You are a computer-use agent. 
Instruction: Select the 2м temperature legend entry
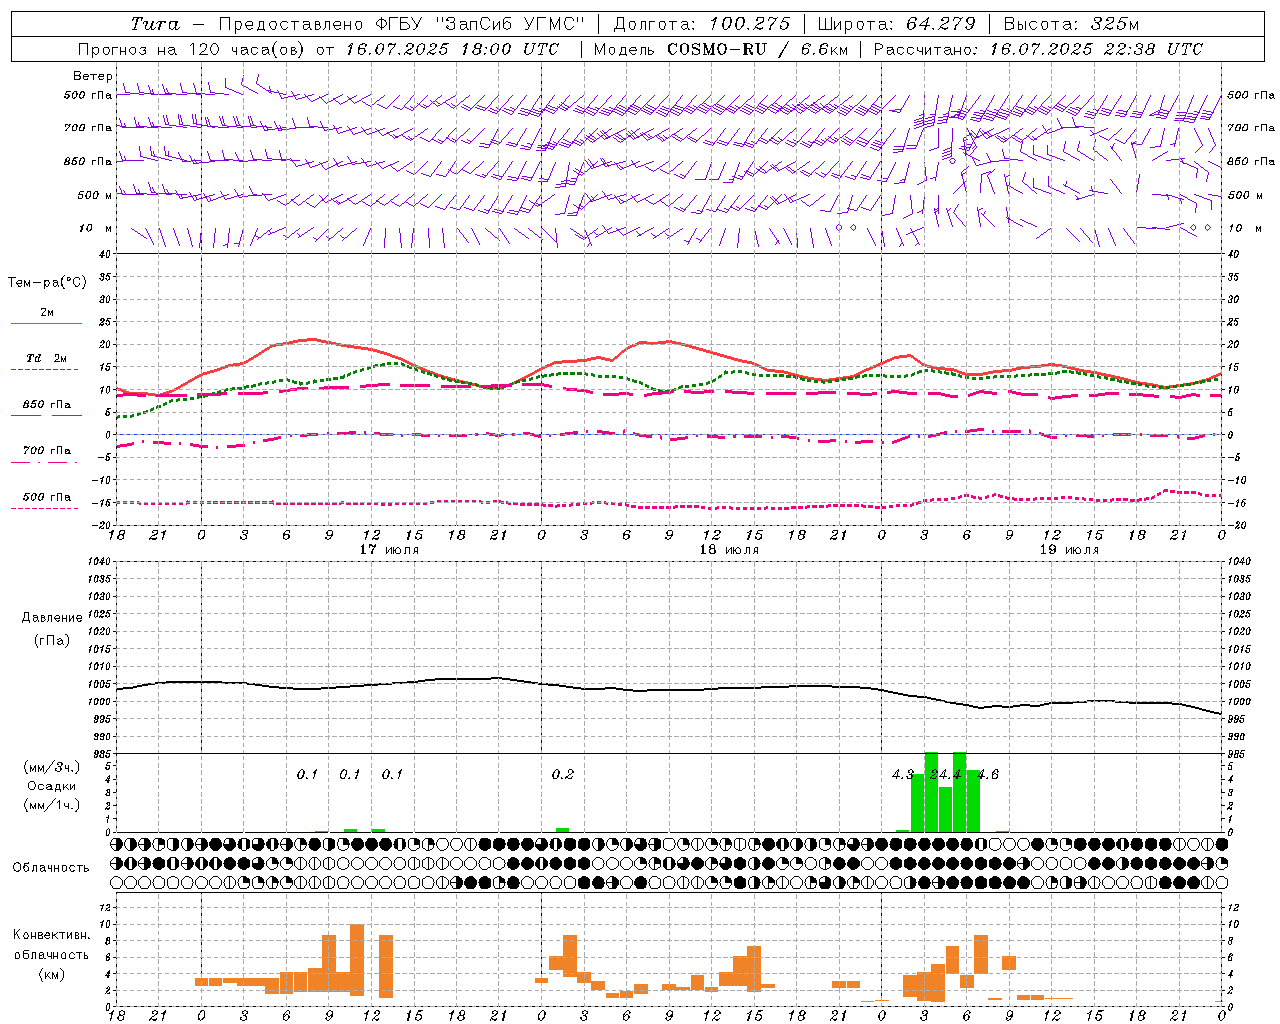pos(47,312)
